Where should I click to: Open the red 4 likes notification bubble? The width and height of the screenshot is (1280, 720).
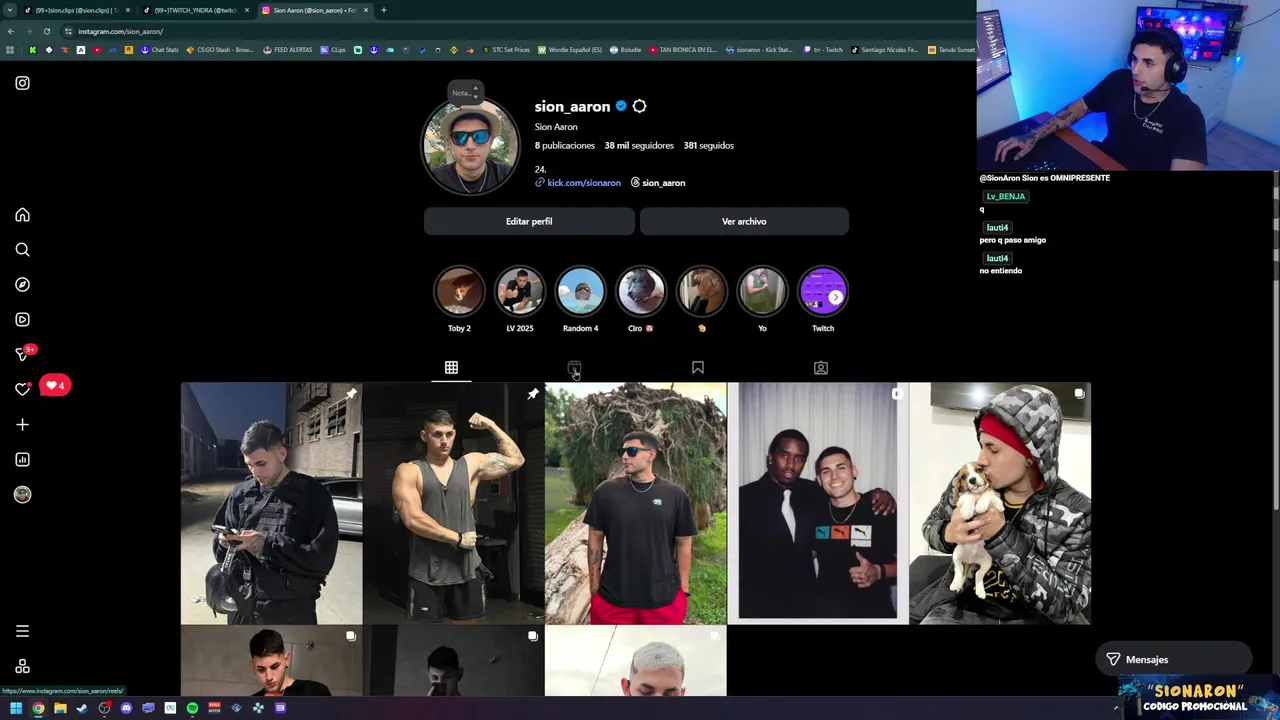(x=56, y=385)
